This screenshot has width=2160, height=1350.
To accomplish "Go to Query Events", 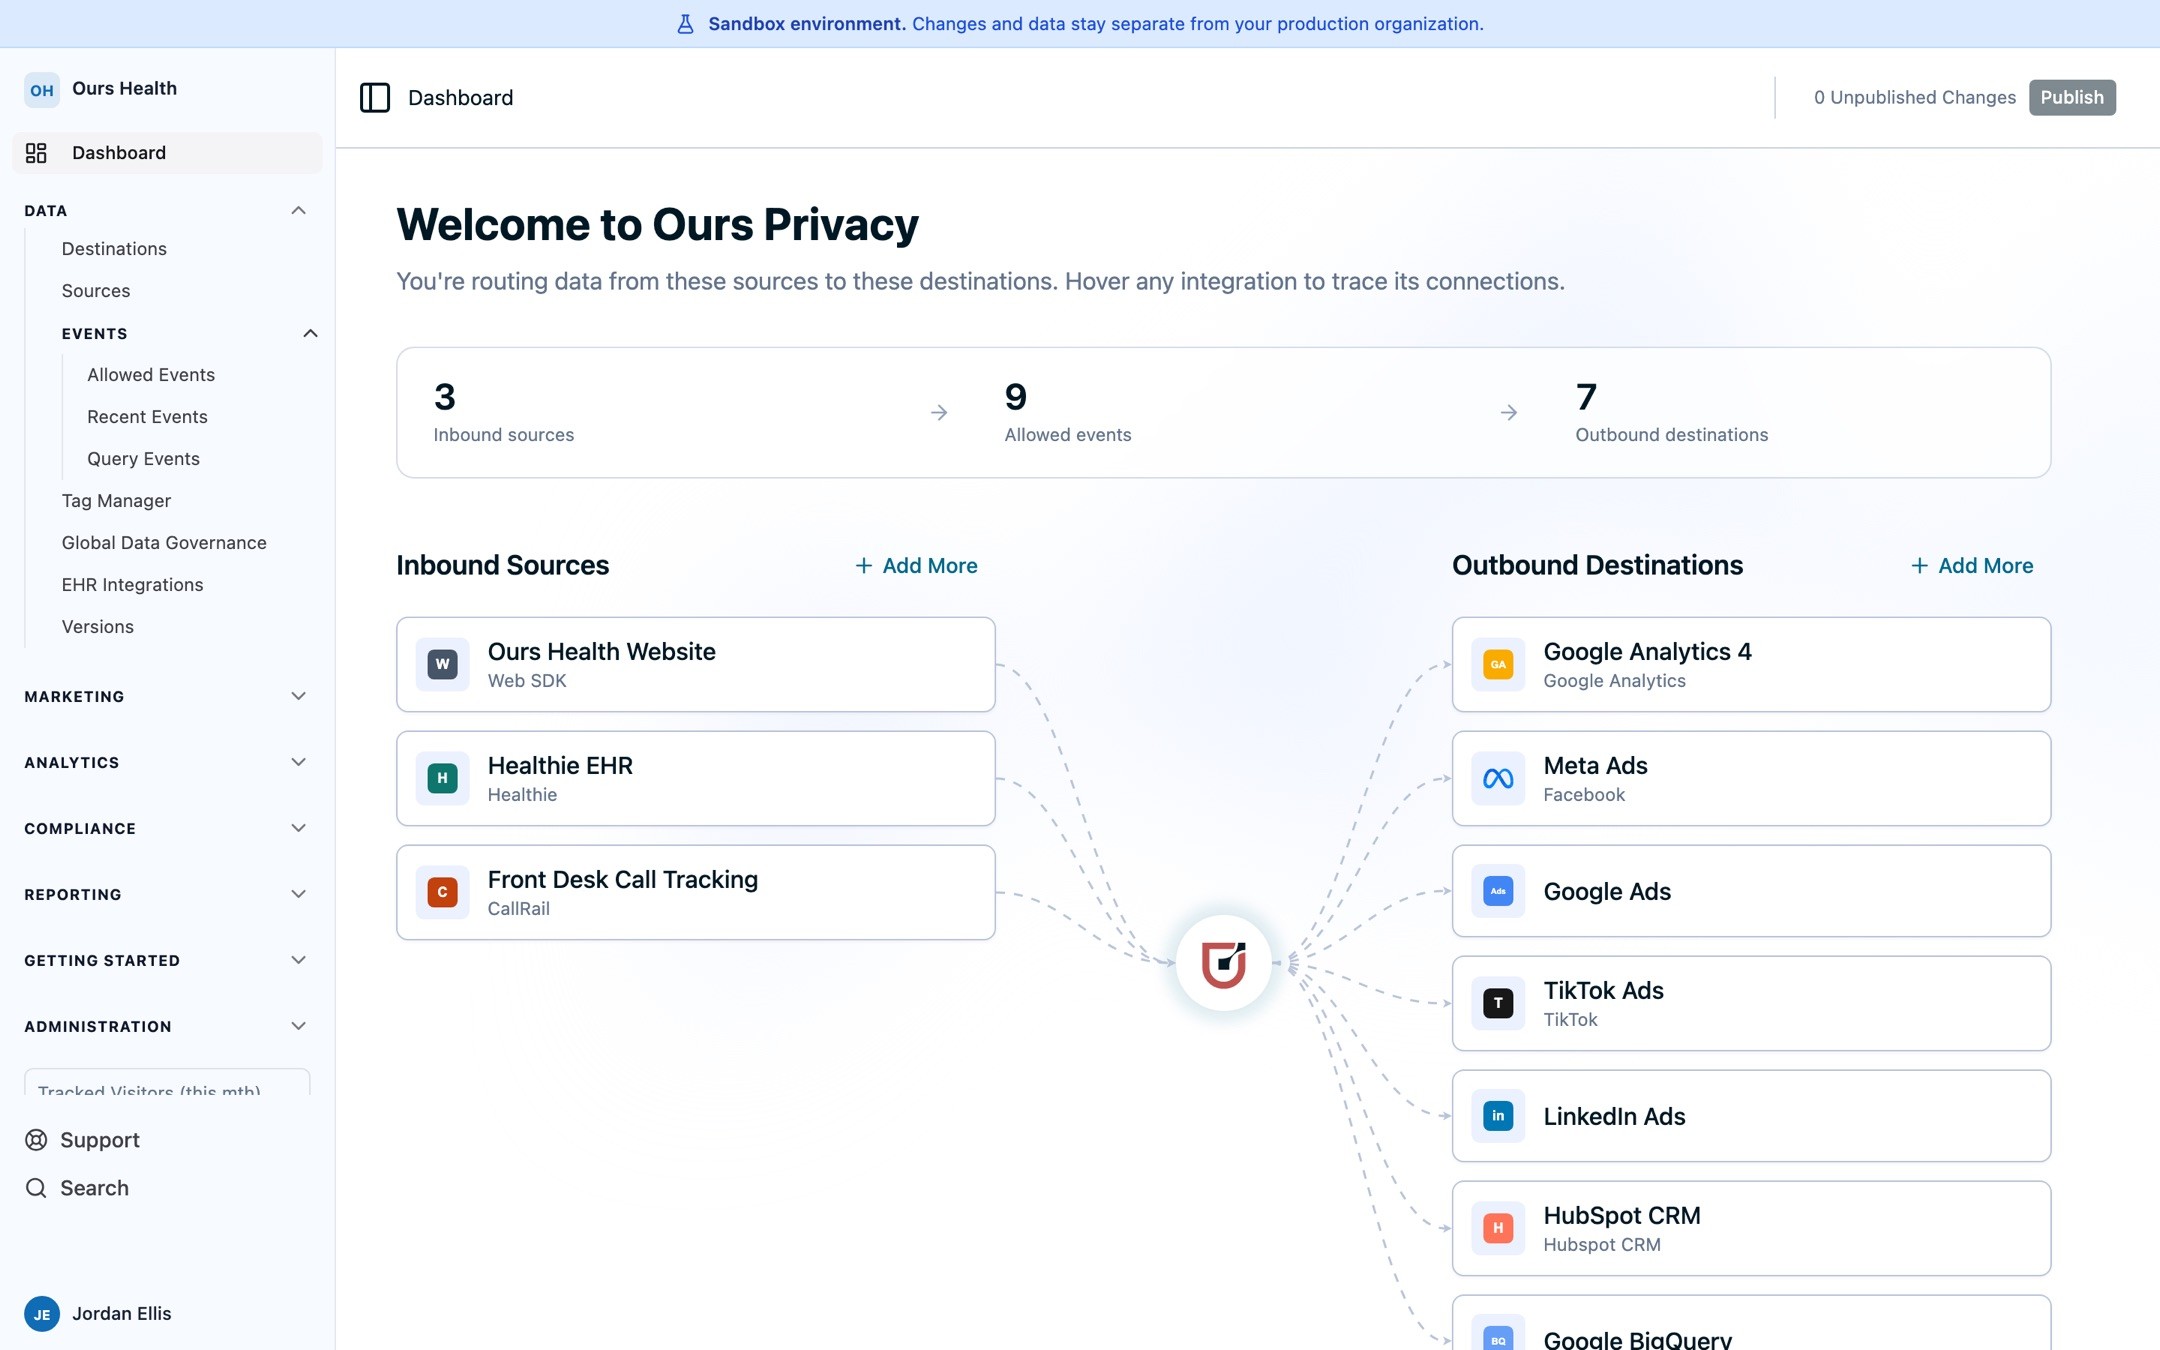I will click(x=143, y=459).
